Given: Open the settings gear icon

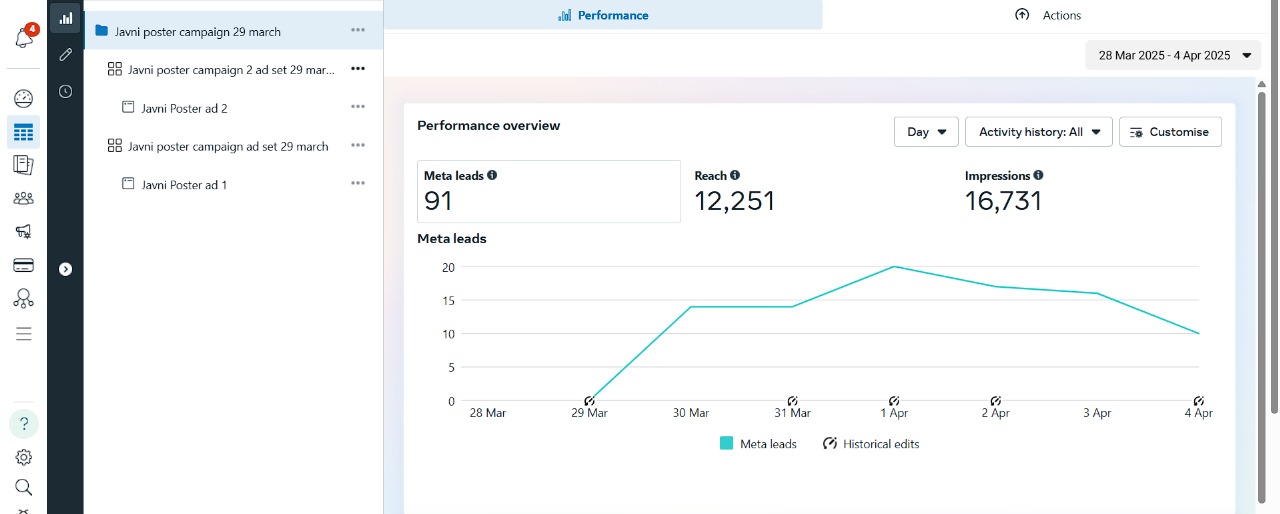Looking at the screenshot, I should (24, 457).
